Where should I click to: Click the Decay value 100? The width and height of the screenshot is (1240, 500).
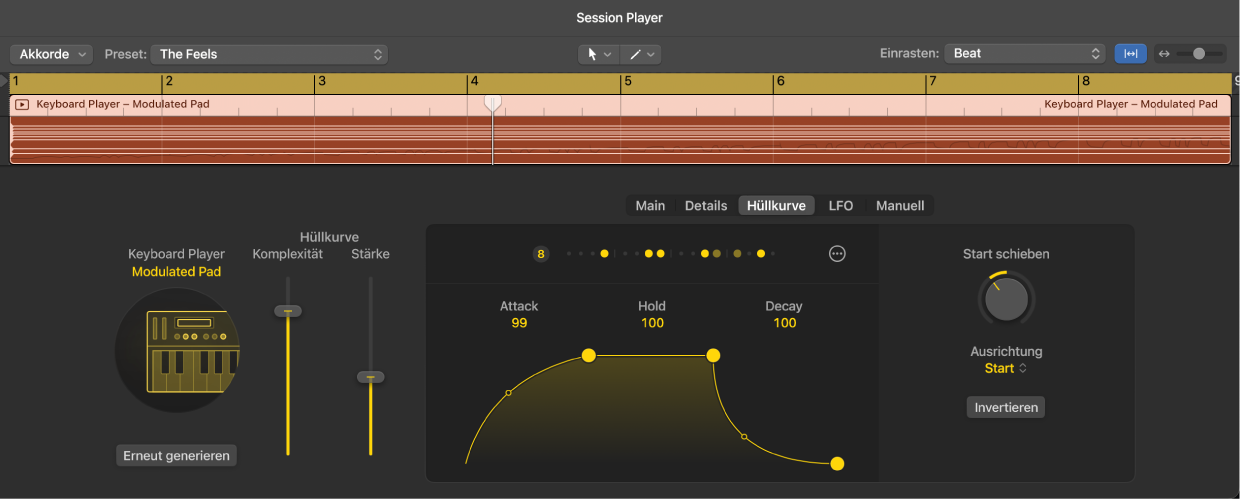click(785, 323)
